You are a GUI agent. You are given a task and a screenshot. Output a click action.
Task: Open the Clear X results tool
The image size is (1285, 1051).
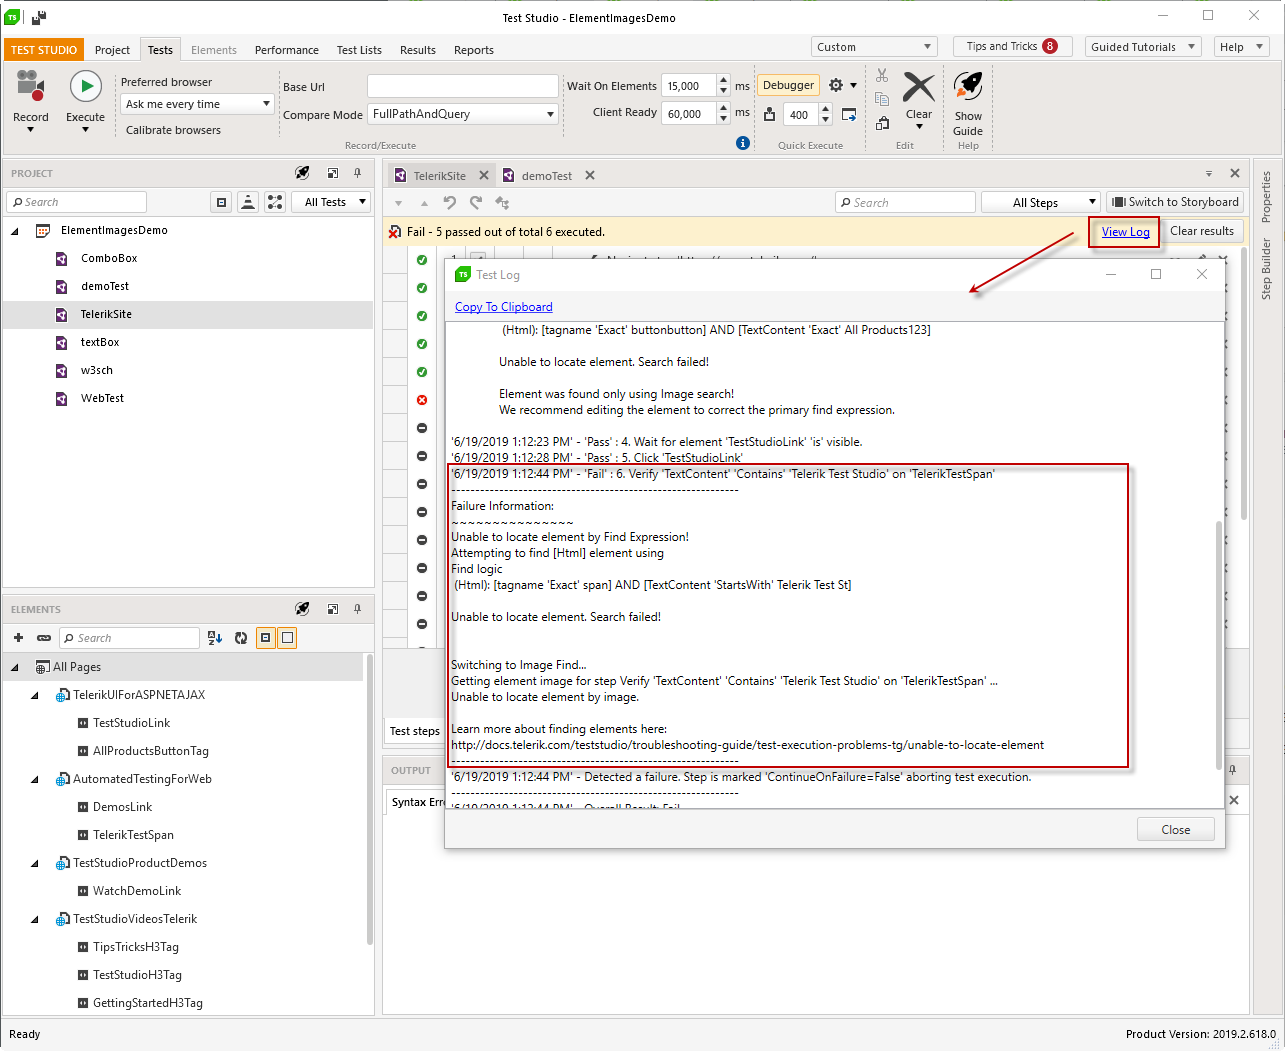coord(919,98)
